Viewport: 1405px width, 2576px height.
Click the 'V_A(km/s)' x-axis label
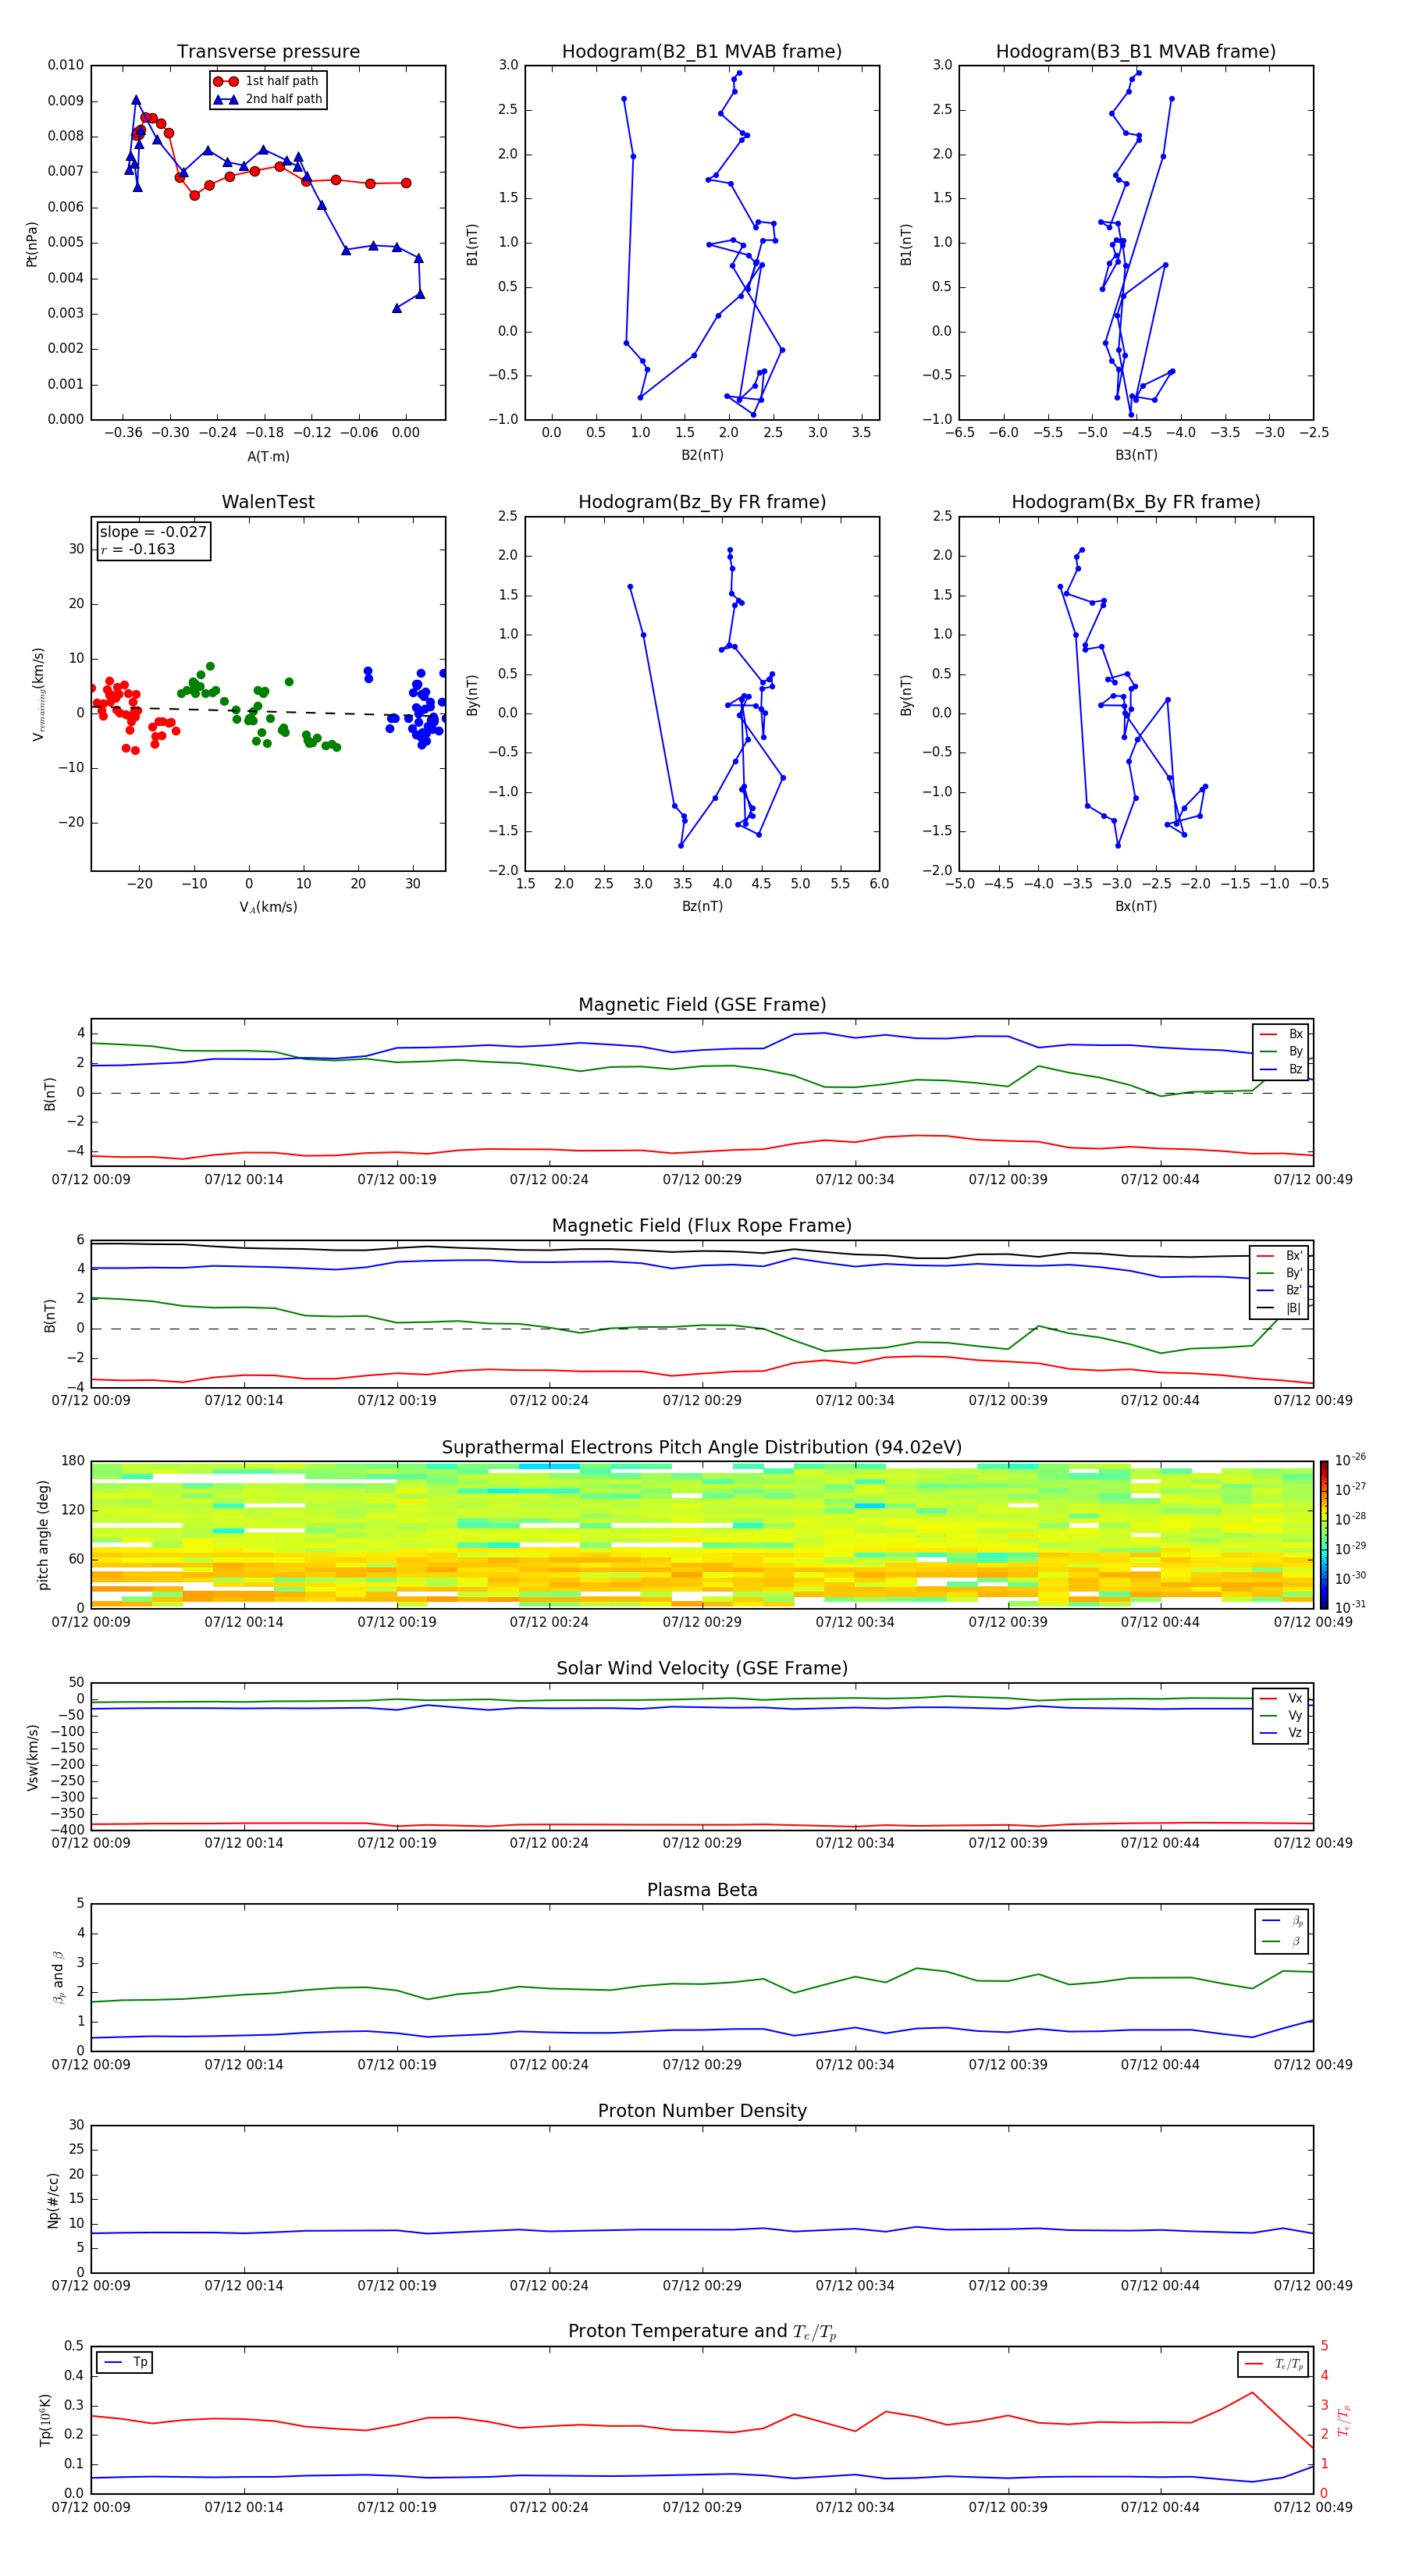(x=268, y=907)
